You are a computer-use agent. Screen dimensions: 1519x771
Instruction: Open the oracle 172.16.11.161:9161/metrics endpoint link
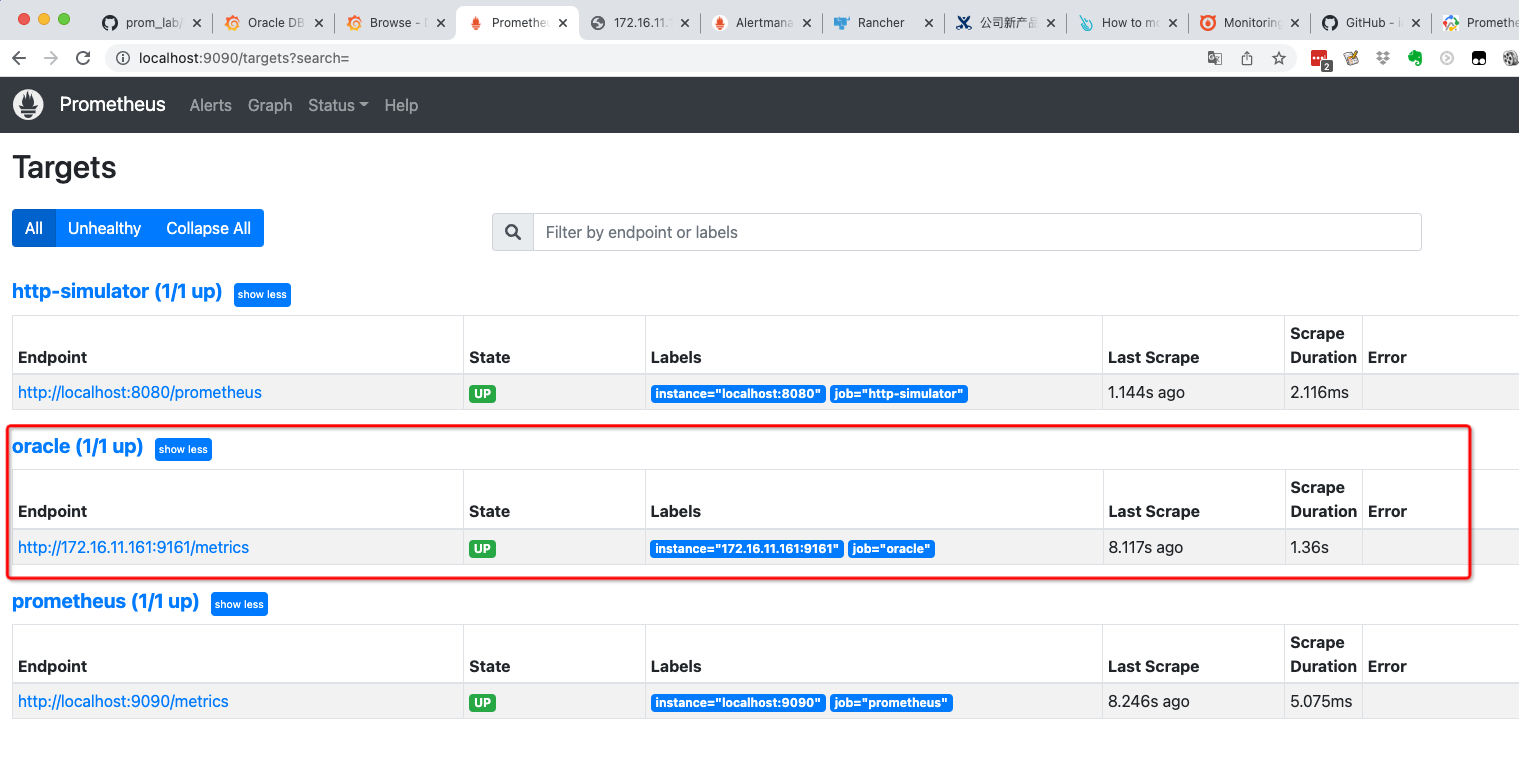click(133, 547)
